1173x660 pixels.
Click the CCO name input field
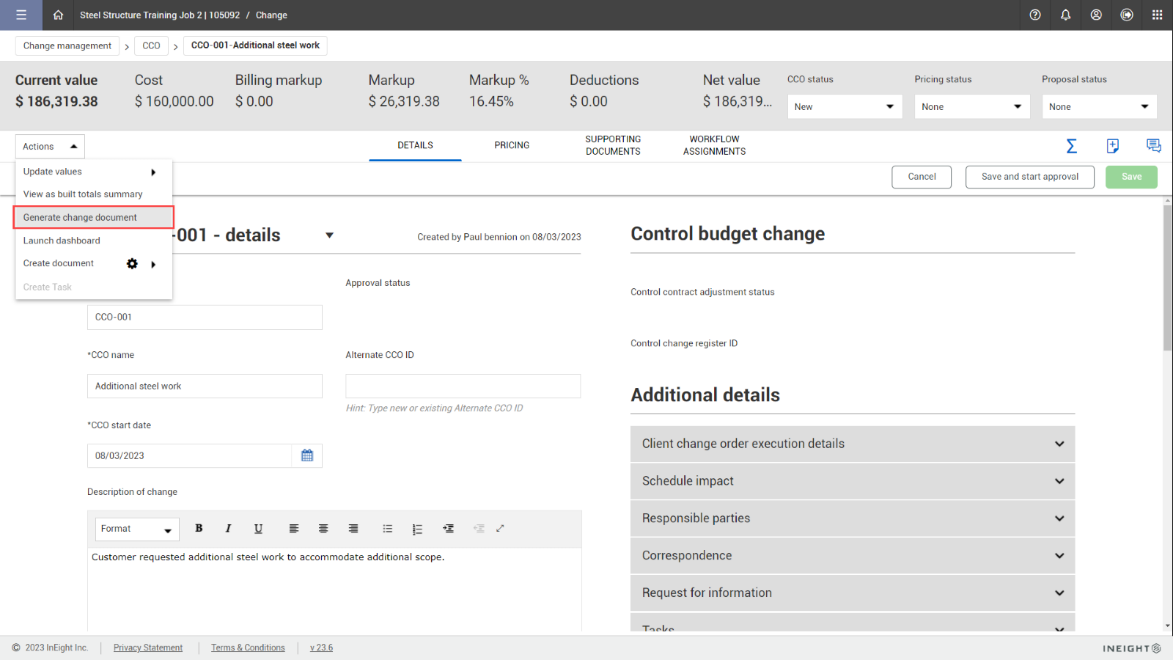(x=204, y=386)
